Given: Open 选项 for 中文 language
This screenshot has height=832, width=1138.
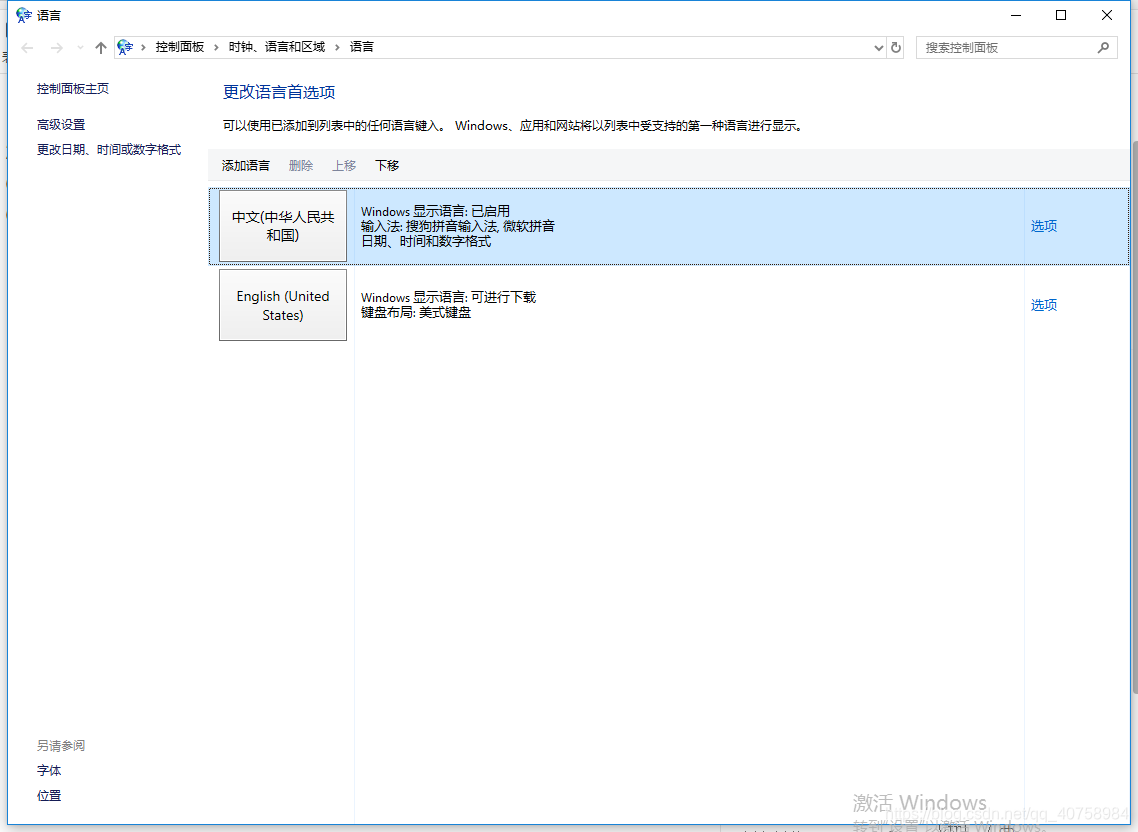Looking at the screenshot, I should [x=1044, y=226].
